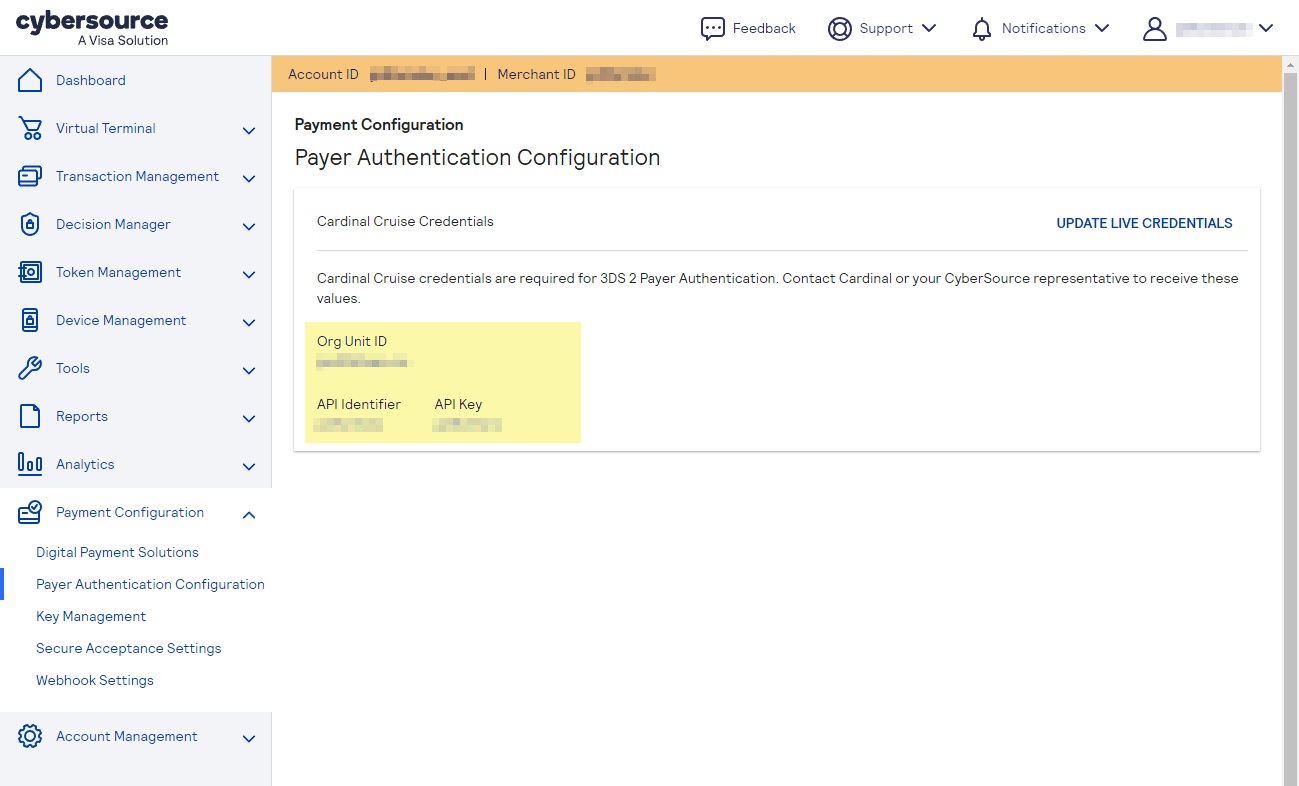This screenshot has width=1299, height=786.
Task: Open Webhook Settings submenu item
Action: point(95,680)
